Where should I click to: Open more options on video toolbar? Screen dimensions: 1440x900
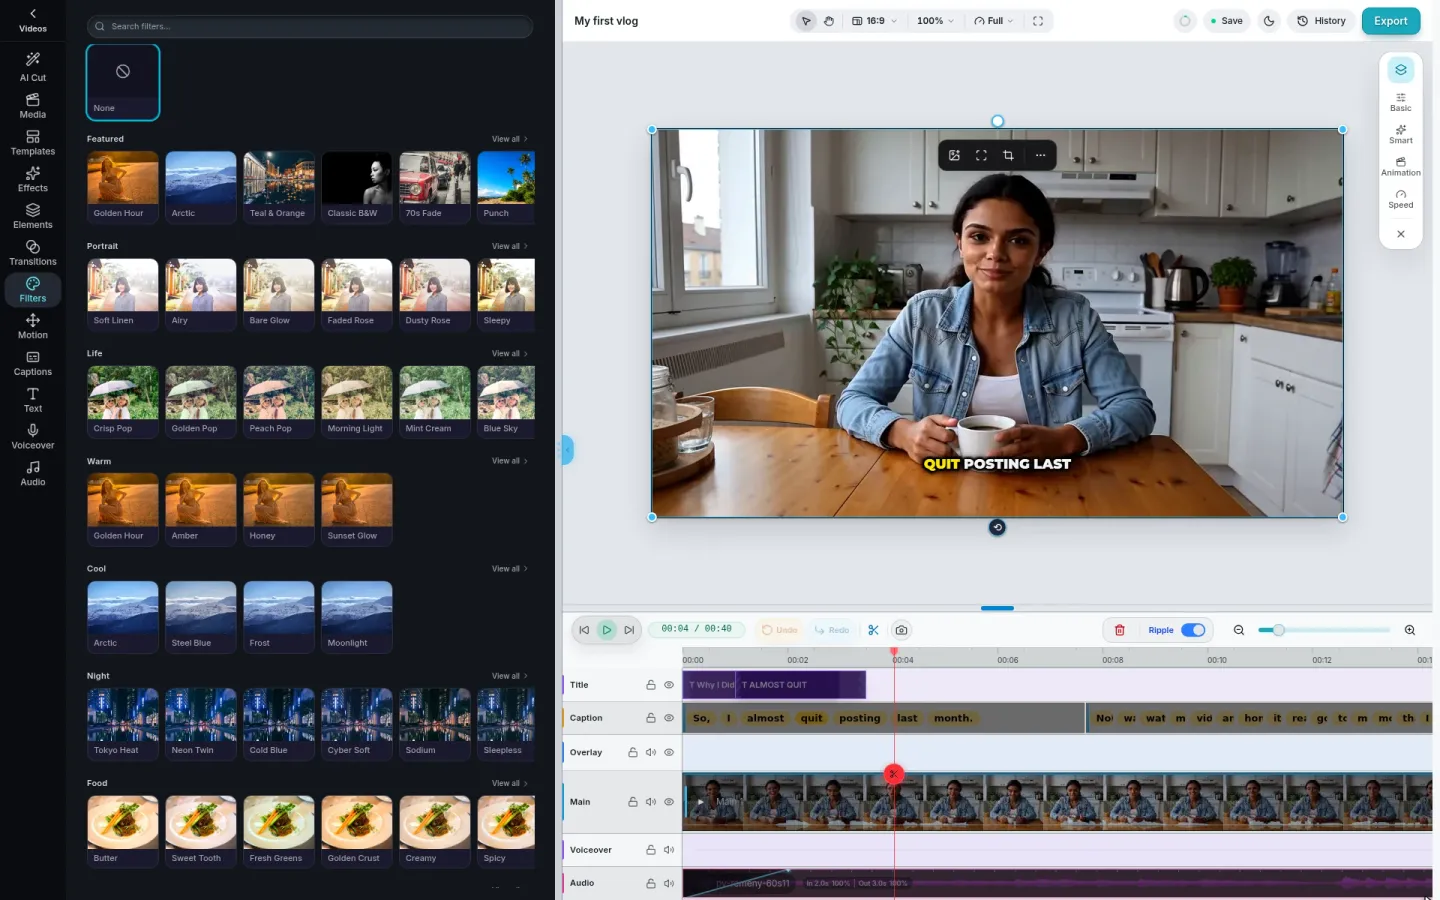(x=1040, y=155)
